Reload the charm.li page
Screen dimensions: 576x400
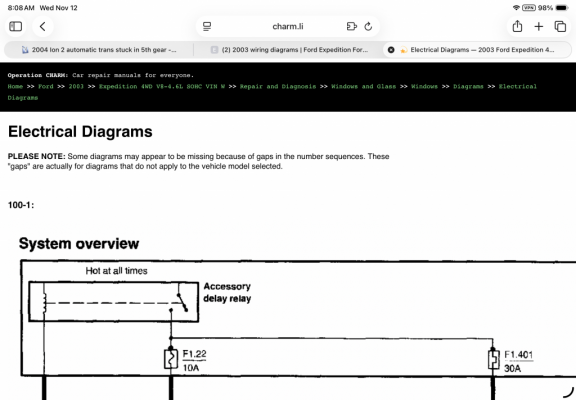[368, 26]
